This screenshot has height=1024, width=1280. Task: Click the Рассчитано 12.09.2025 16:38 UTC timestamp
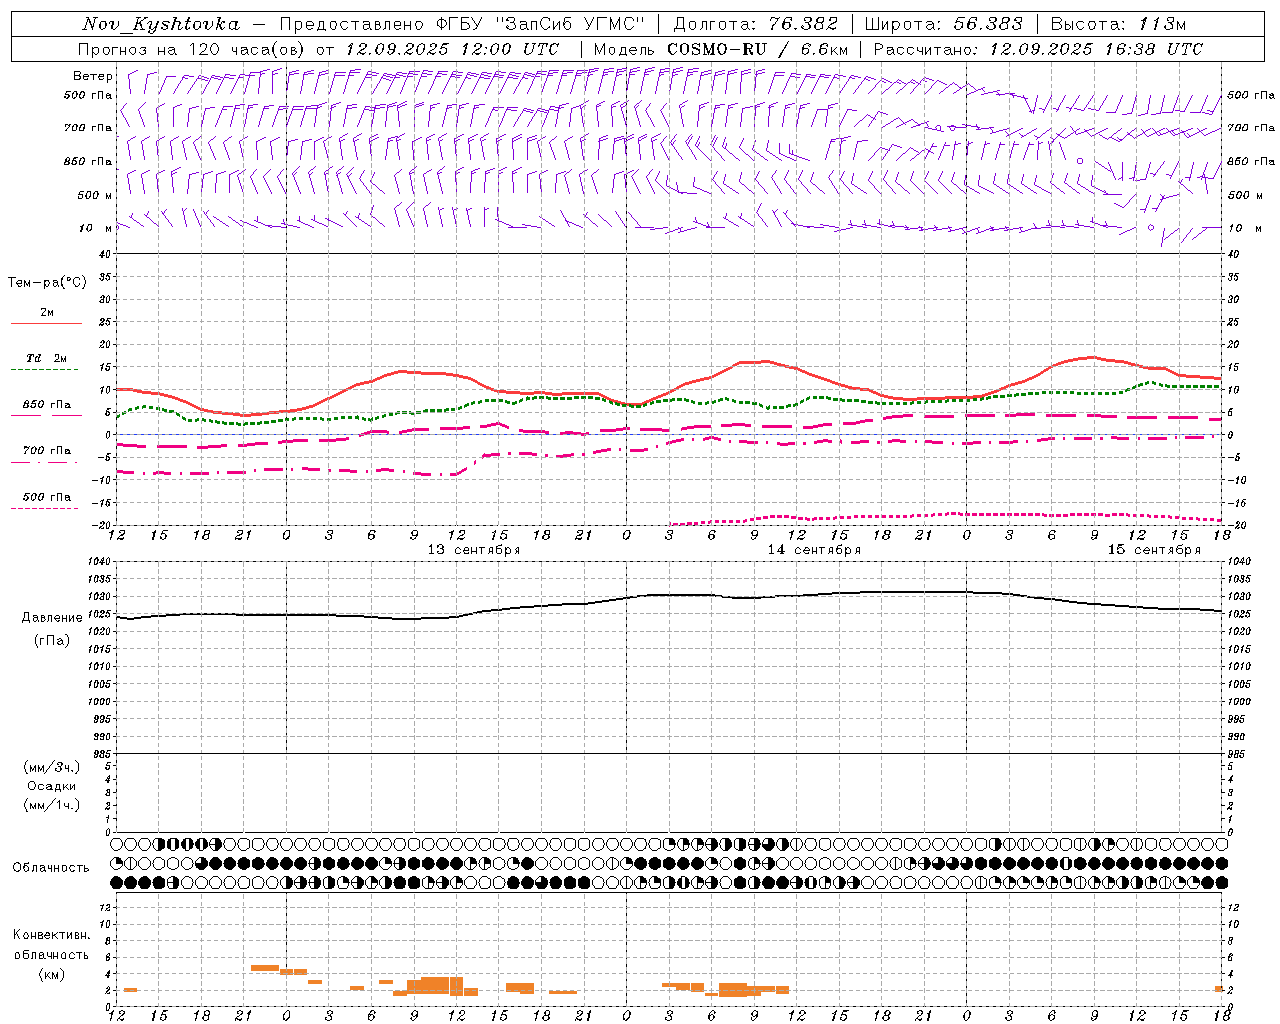tap(1038, 49)
